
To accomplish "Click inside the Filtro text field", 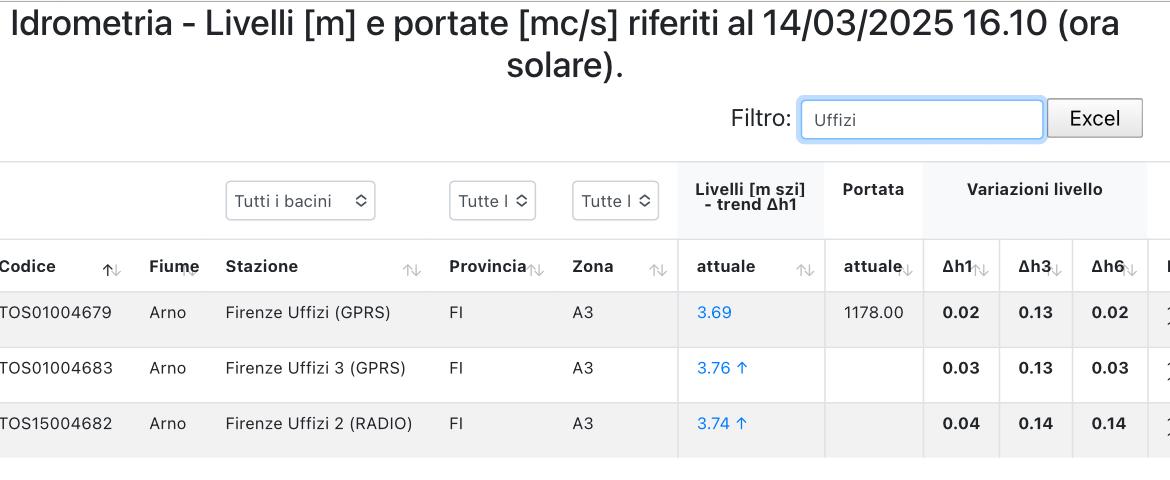I will (922, 119).
